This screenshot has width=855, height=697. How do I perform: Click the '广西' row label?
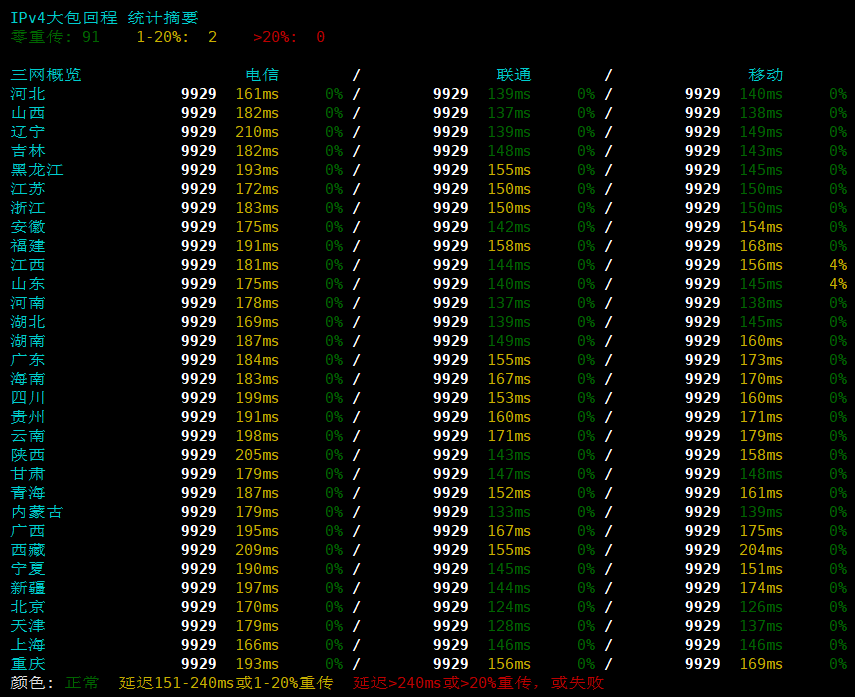point(28,531)
